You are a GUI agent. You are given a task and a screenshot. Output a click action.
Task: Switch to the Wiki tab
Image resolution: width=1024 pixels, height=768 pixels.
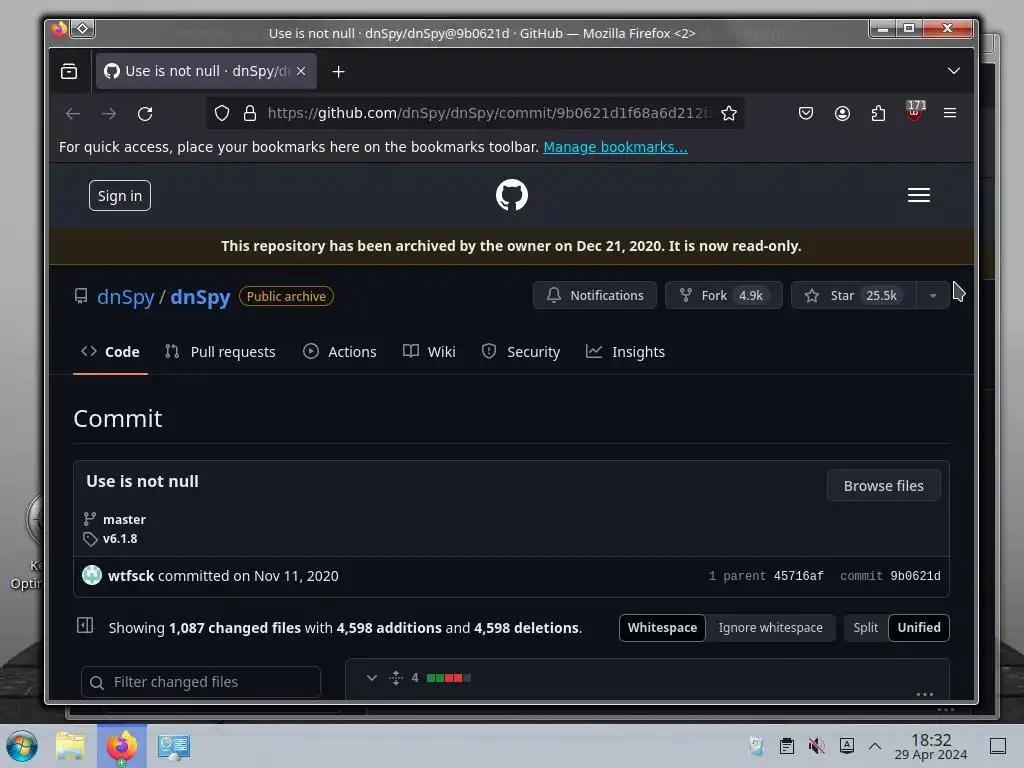[x=429, y=352]
